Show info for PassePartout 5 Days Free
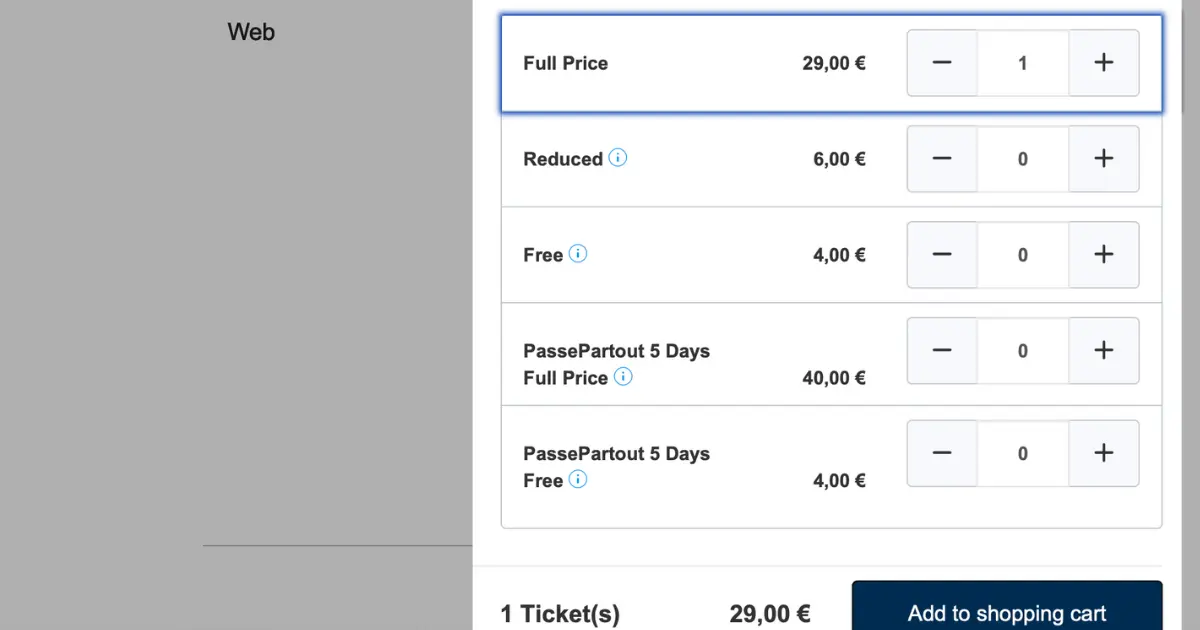This screenshot has width=1200, height=630. click(x=578, y=480)
